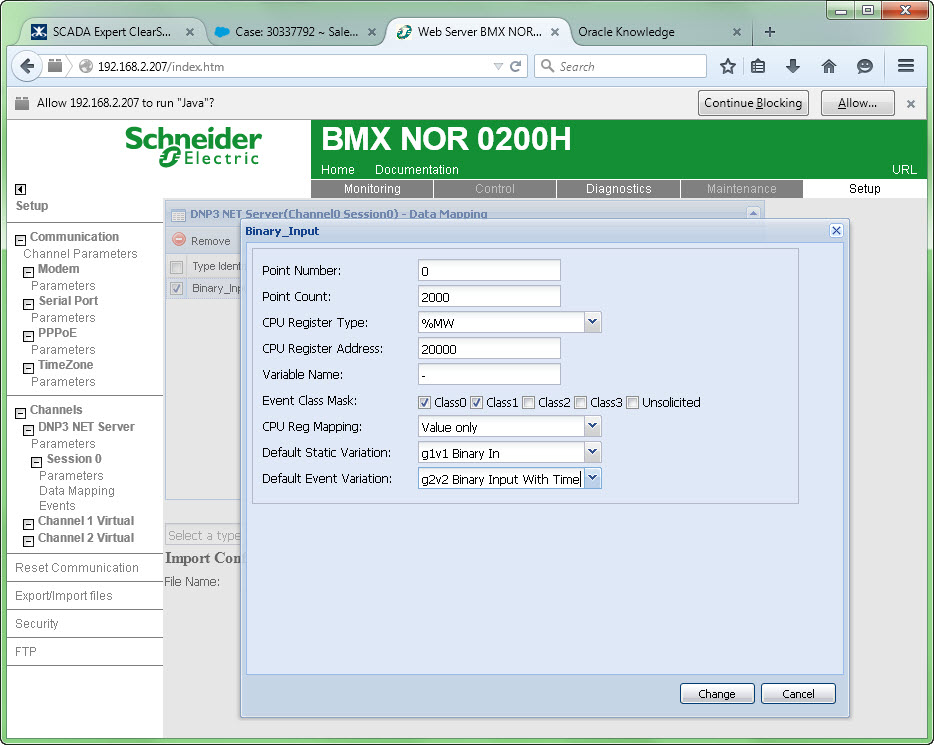The height and width of the screenshot is (745, 934).
Task: Bookmark this page with the star icon
Action: point(727,66)
